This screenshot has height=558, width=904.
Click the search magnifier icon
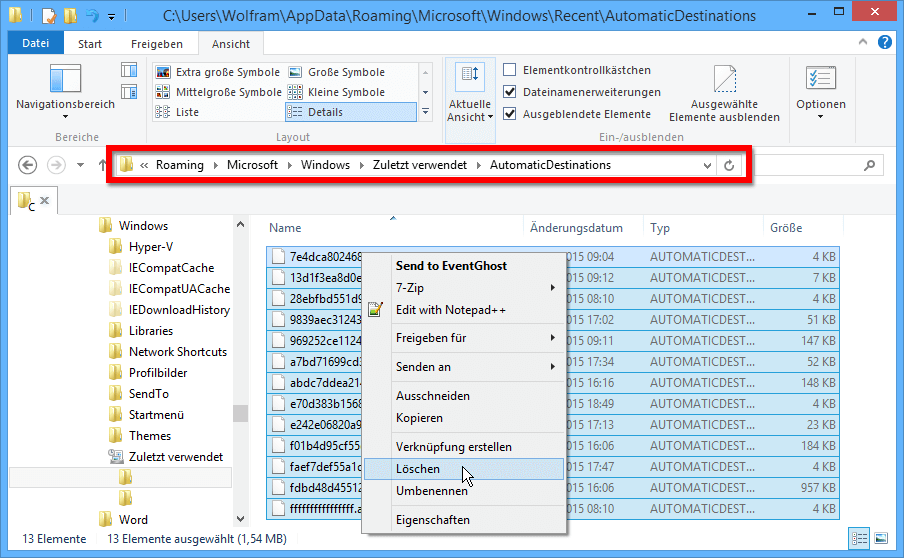pos(869,165)
